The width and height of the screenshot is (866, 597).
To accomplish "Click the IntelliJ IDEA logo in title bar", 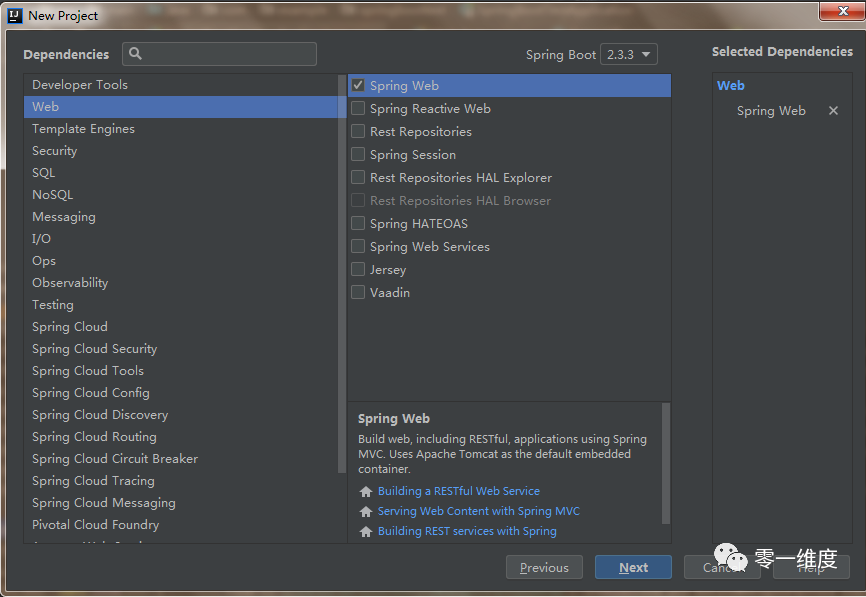I will 15,15.
